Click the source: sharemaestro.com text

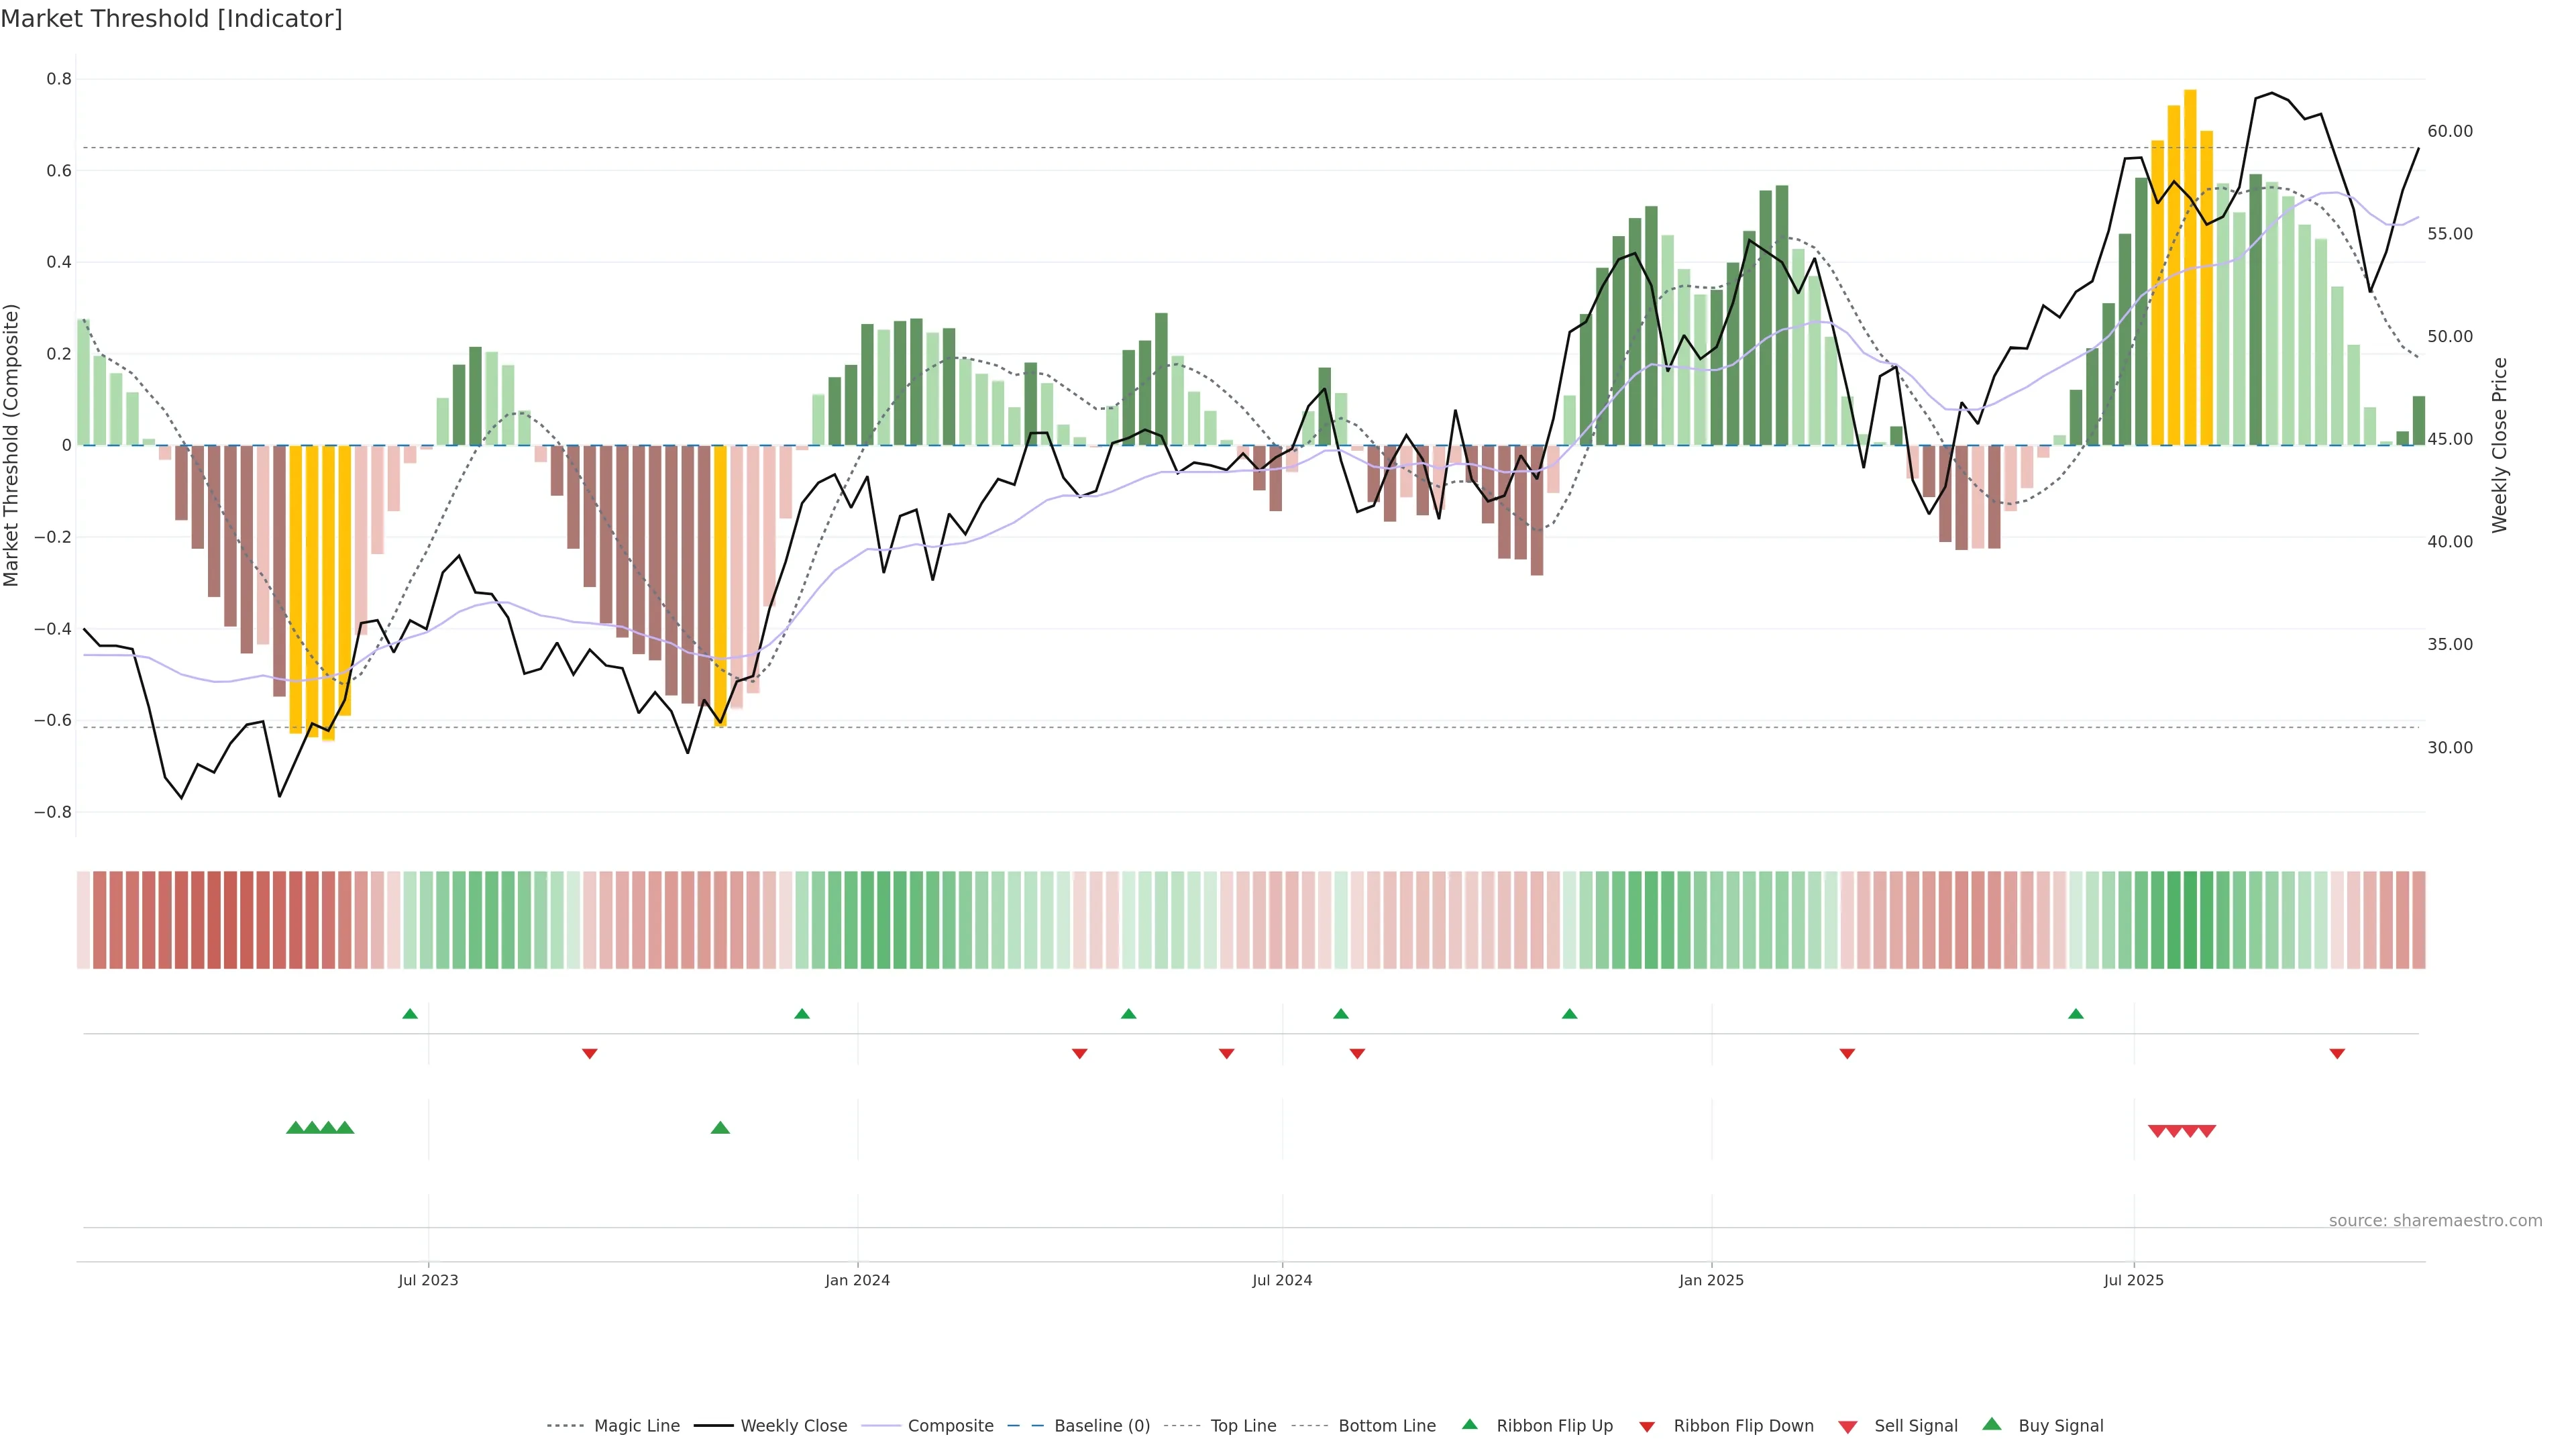coord(2435,1221)
